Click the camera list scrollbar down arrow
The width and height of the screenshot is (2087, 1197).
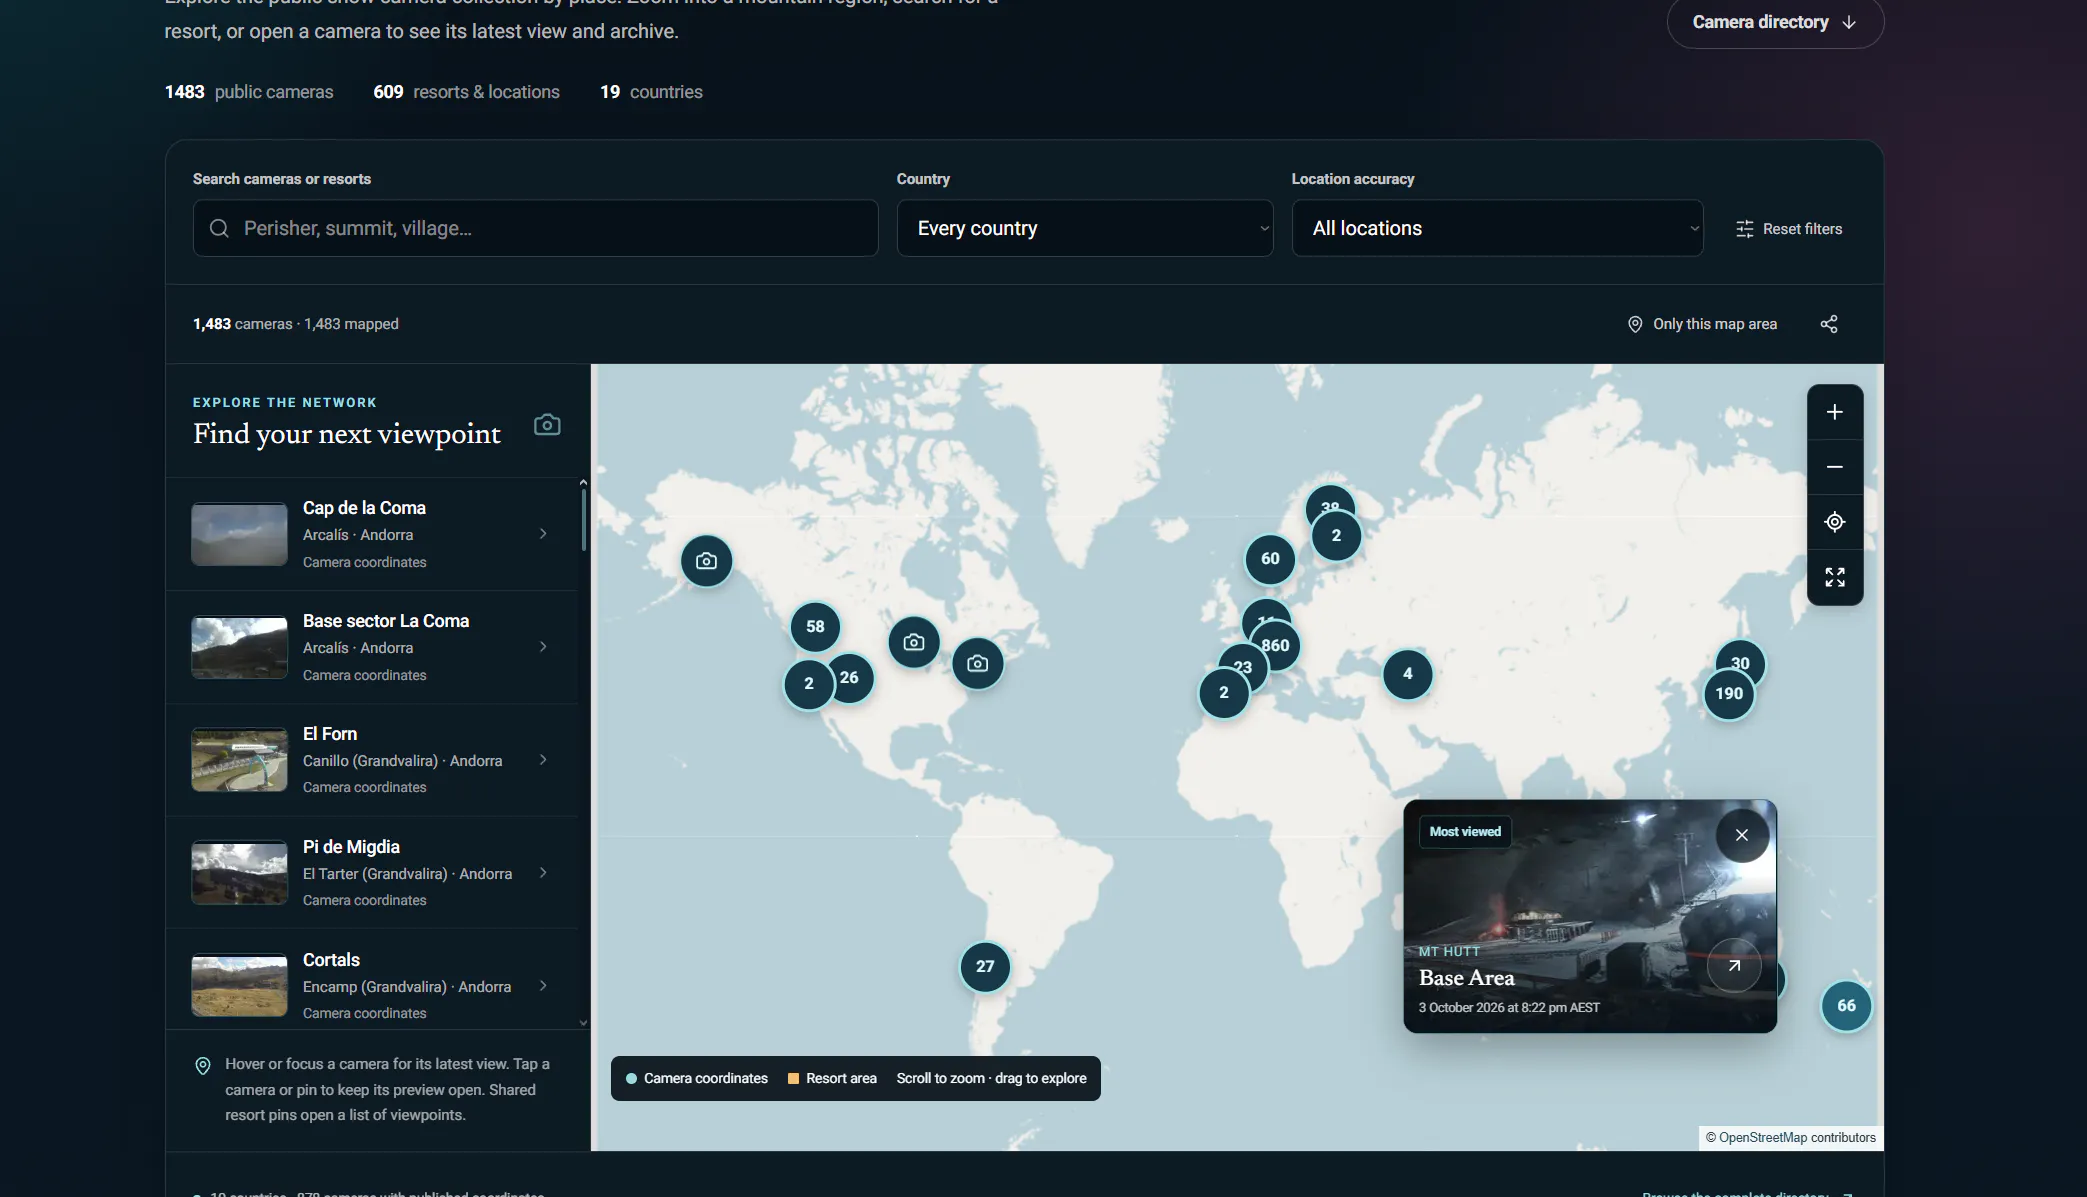click(x=583, y=1023)
